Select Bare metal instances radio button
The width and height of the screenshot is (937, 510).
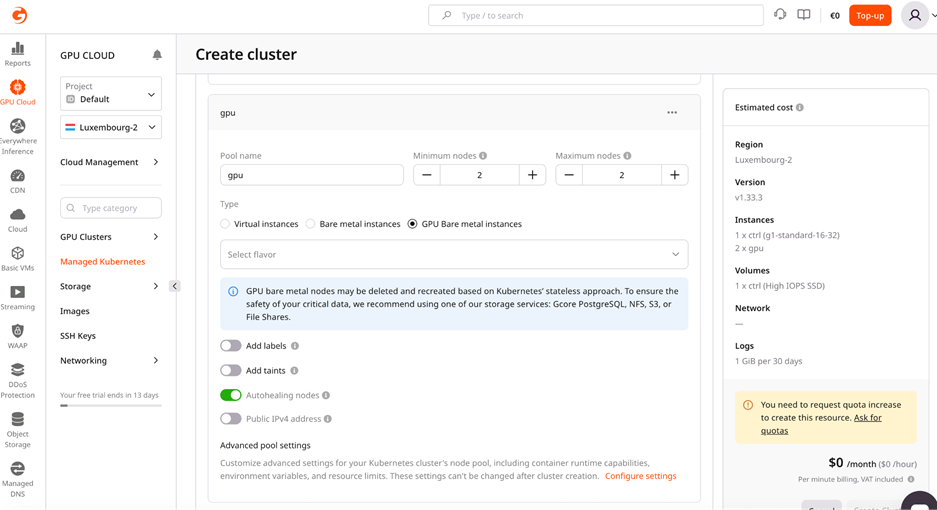(310, 224)
